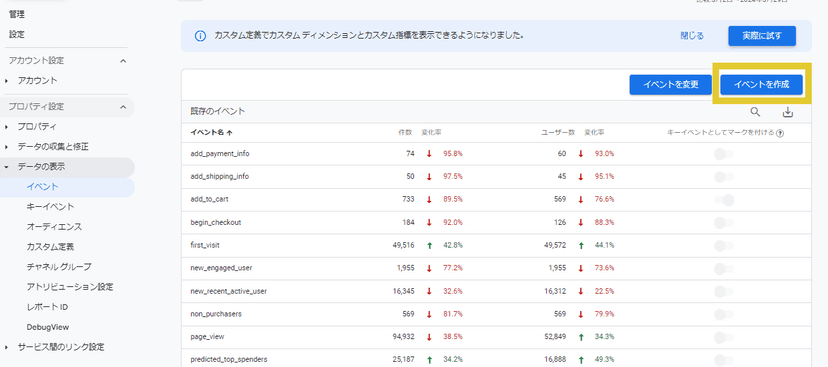Select the predicted_top_spenders event name

click(x=229, y=360)
